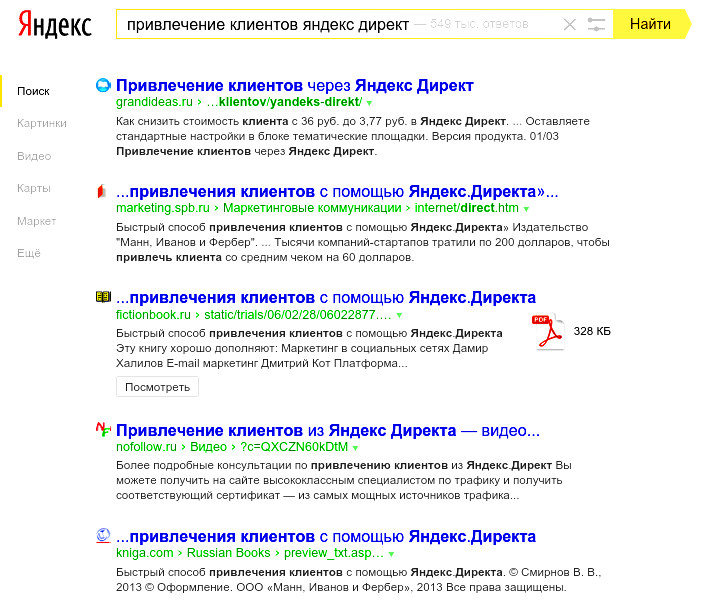Open the advanced search settings sliders icon

pos(596,24)
